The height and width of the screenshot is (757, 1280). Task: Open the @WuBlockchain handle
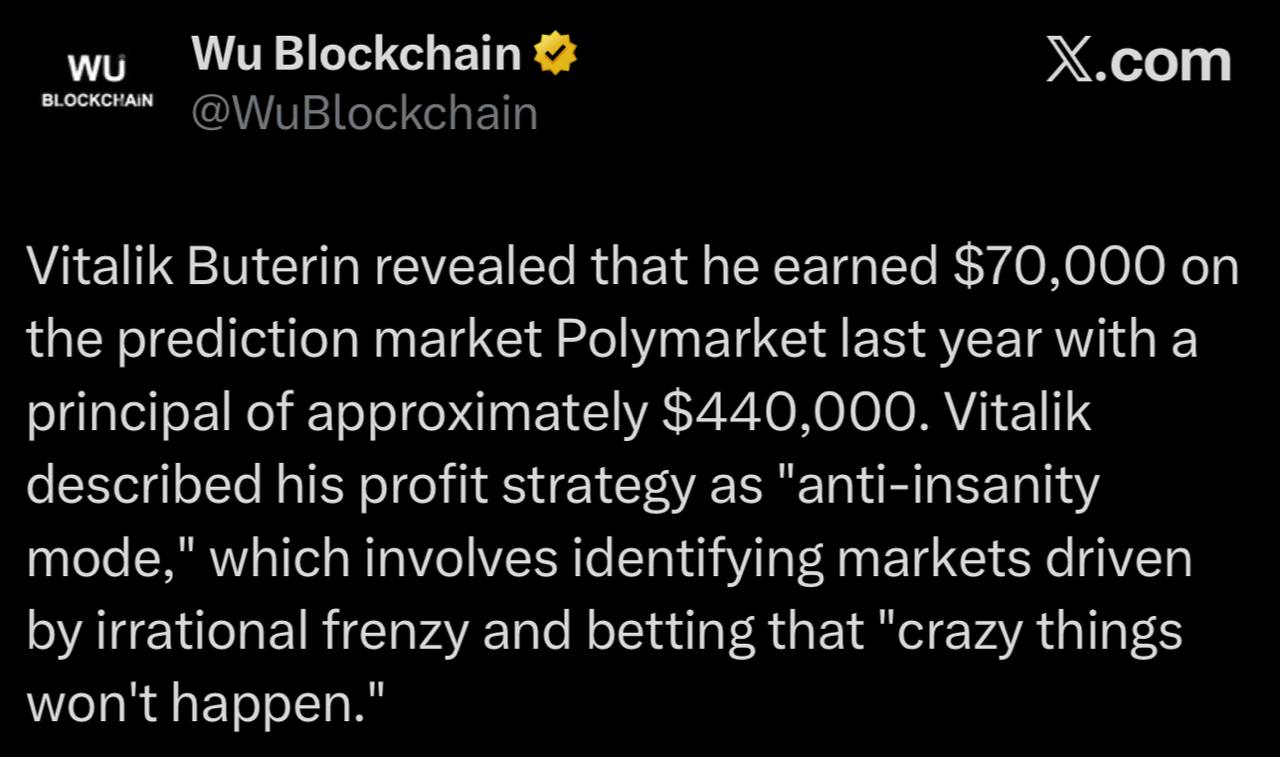coord(364,113)
